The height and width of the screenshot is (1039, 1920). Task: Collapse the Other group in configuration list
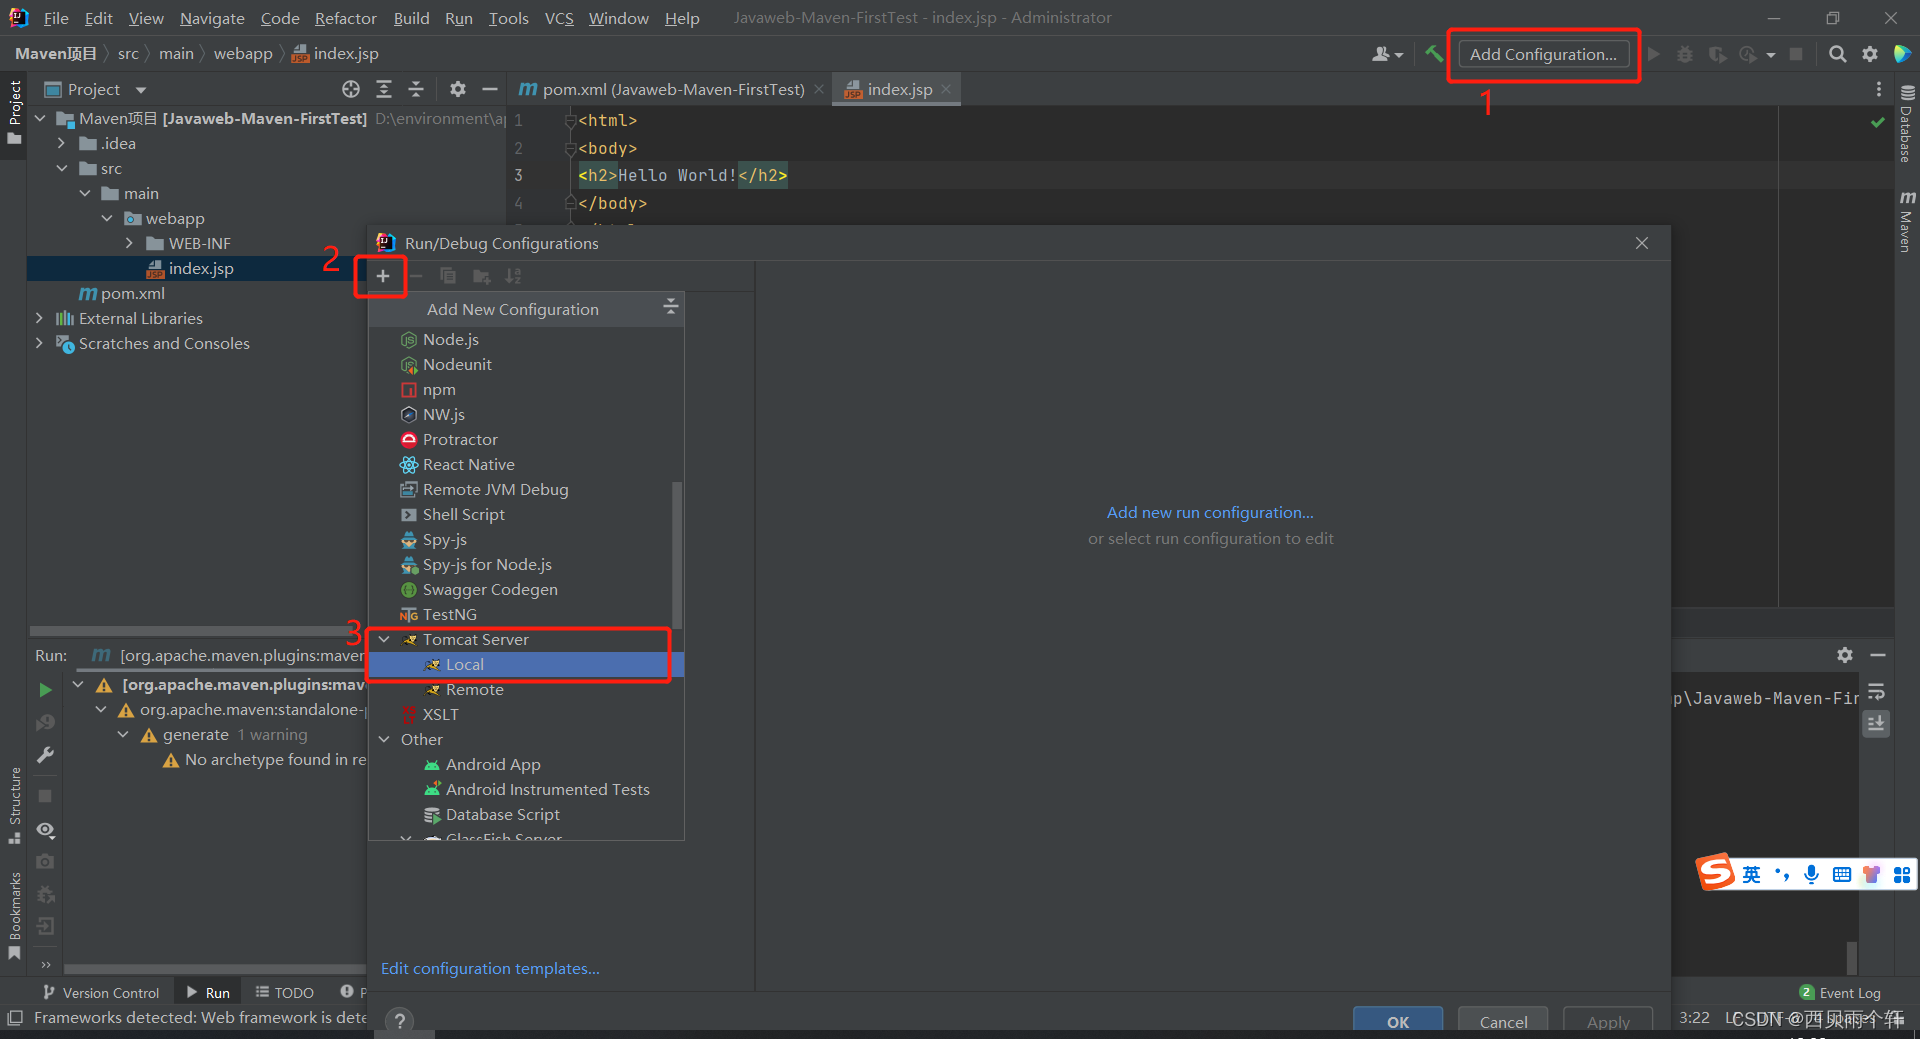(x=384, y=739)
